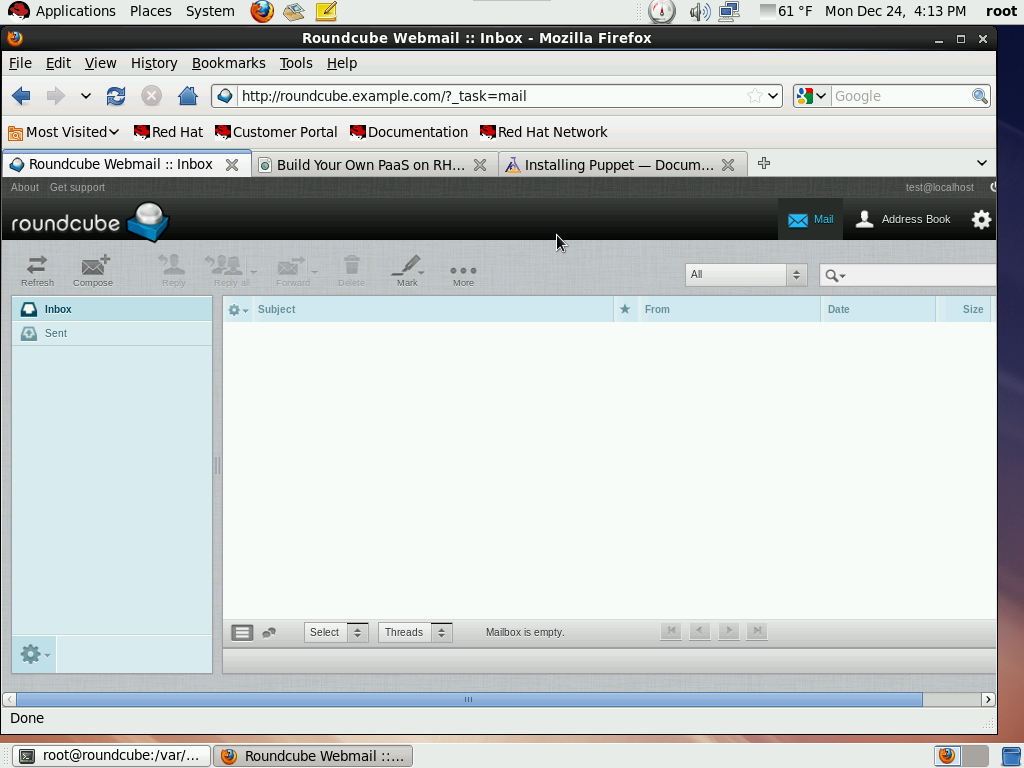Click the logout power icon
The image size is (1024, 768).
[993, 187]
